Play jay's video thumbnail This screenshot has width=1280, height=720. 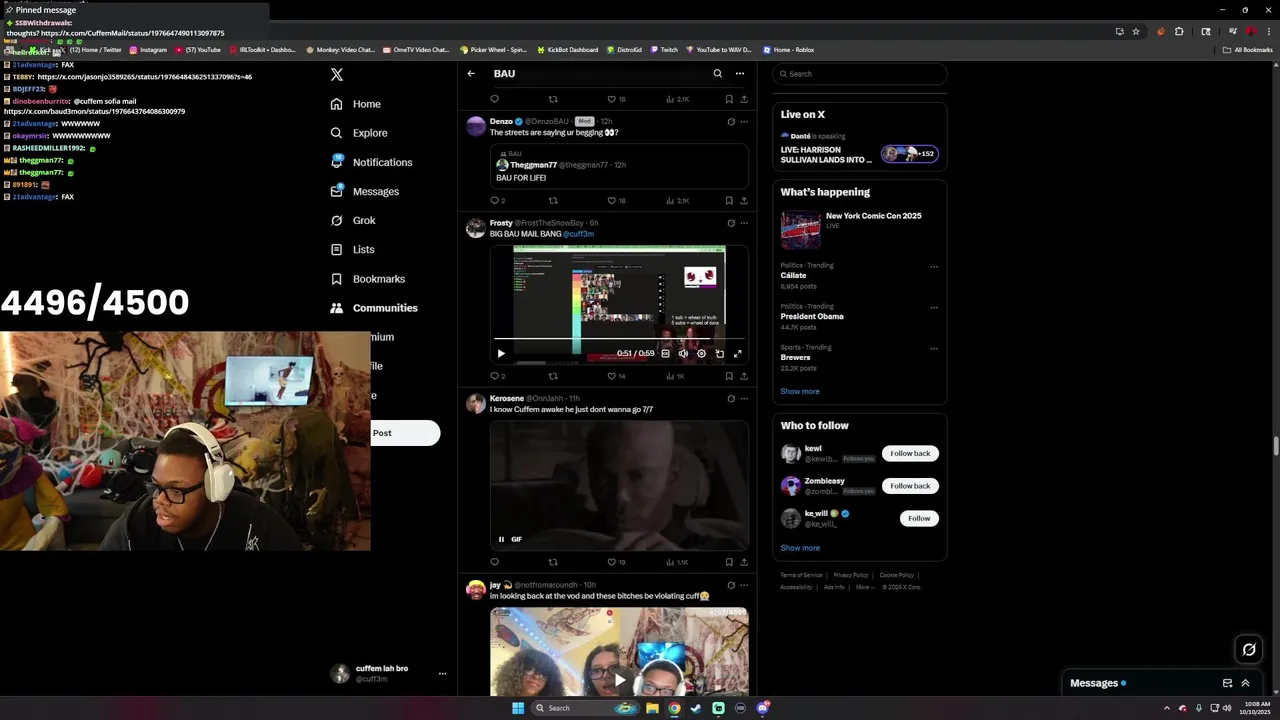[619, 681]
